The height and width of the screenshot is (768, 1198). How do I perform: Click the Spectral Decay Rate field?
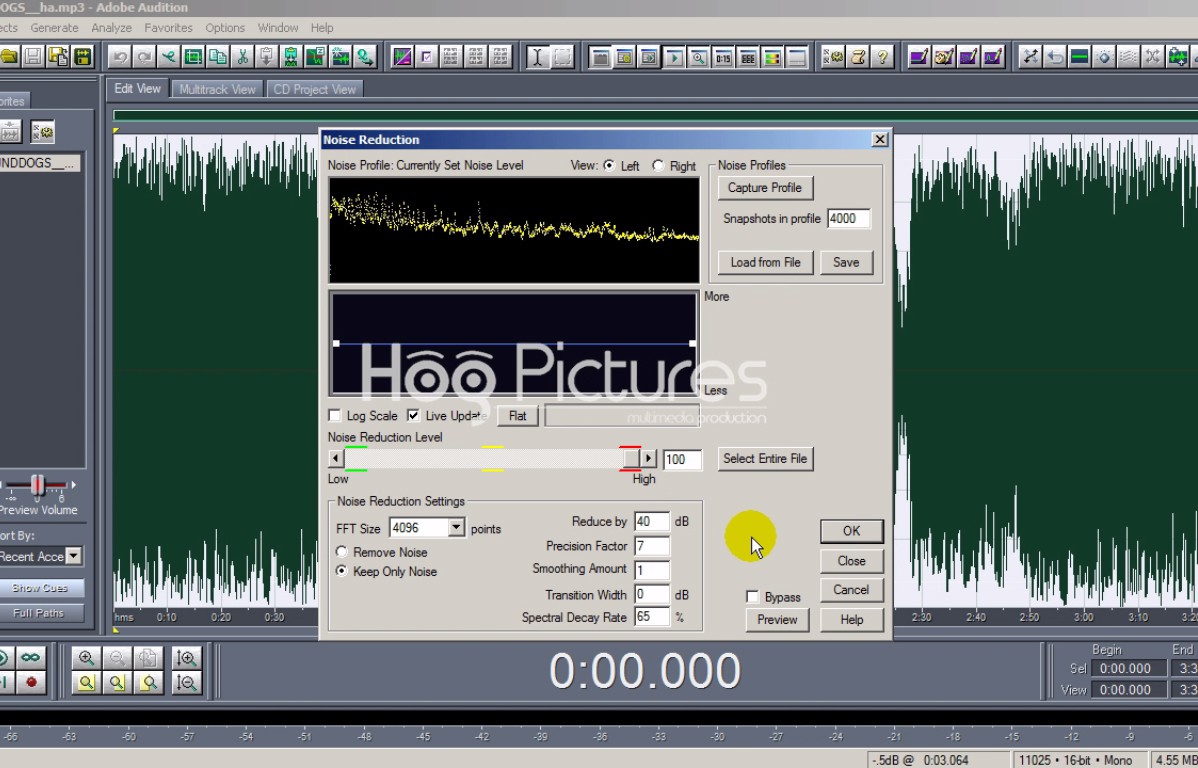coord(652,617)
